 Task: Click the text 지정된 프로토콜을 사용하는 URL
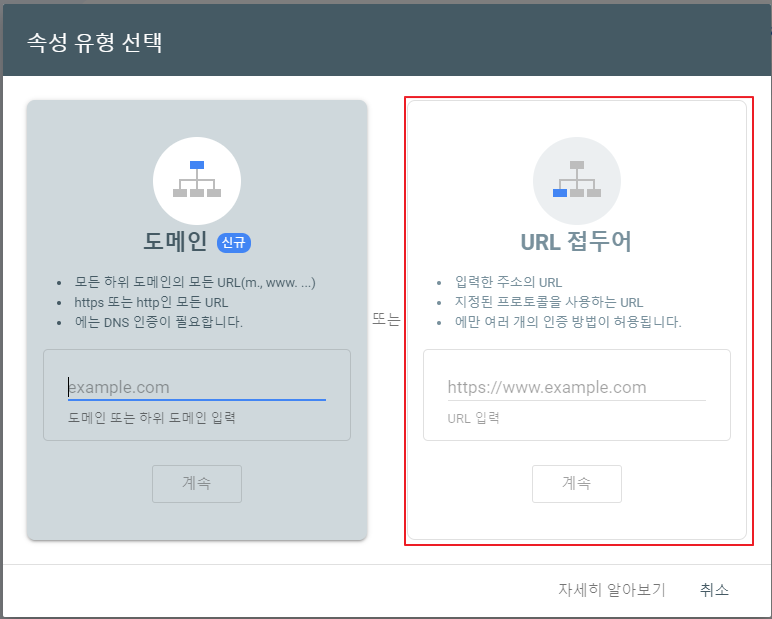tap(549, 302)
